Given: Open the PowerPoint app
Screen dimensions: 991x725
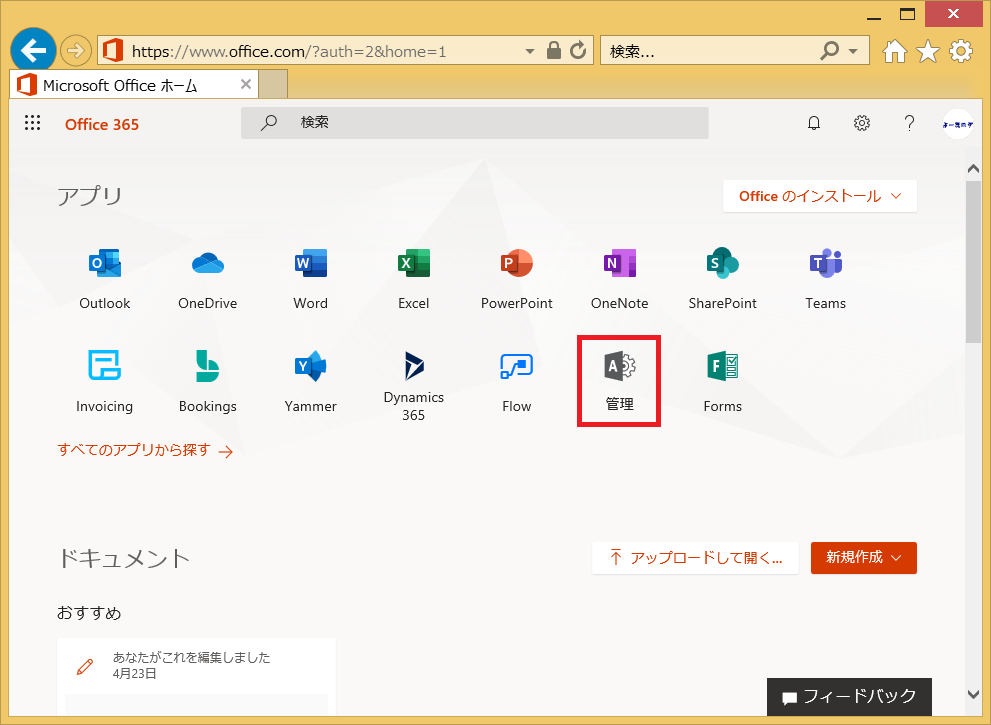Looking at the screenshot, I should [516, 278].
